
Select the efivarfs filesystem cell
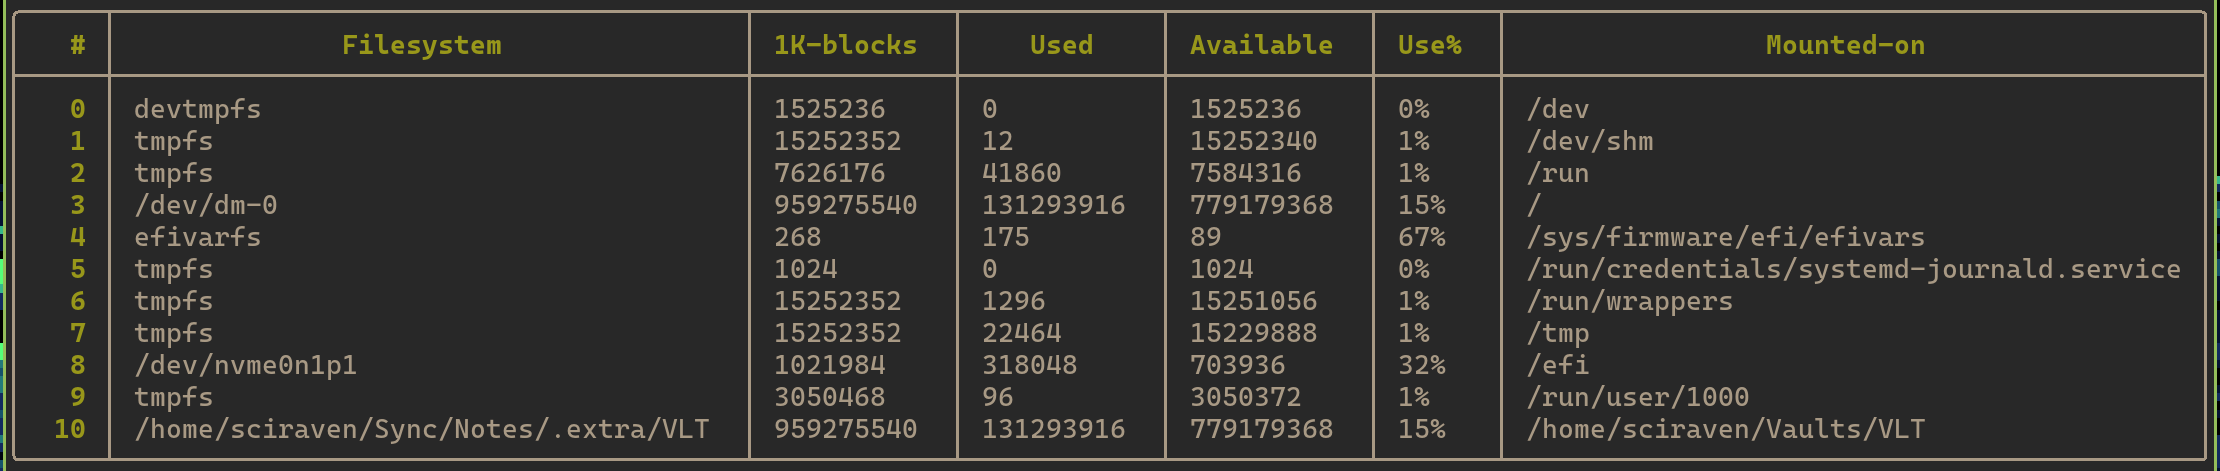point(197,237)
